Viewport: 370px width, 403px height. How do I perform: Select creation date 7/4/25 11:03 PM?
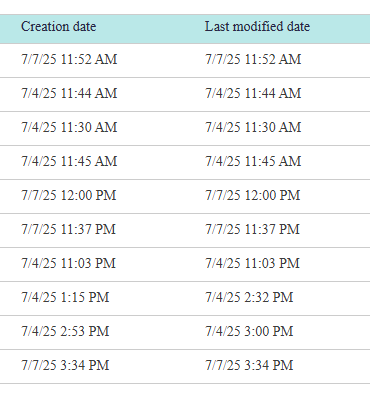point(69,263)
